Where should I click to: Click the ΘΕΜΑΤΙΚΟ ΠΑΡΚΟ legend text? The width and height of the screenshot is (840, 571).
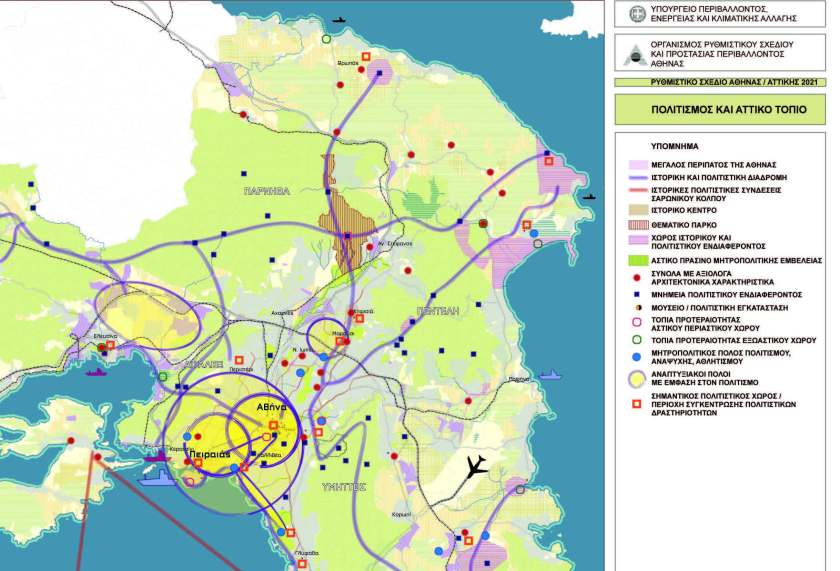684,225
